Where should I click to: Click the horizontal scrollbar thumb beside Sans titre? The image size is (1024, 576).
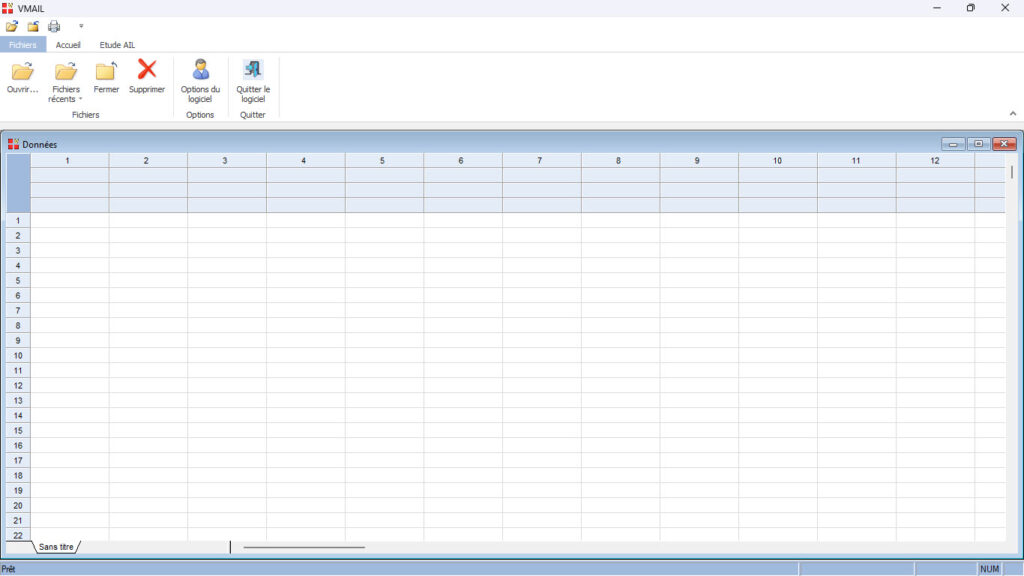pyautogui.click(x=304, y=547)
